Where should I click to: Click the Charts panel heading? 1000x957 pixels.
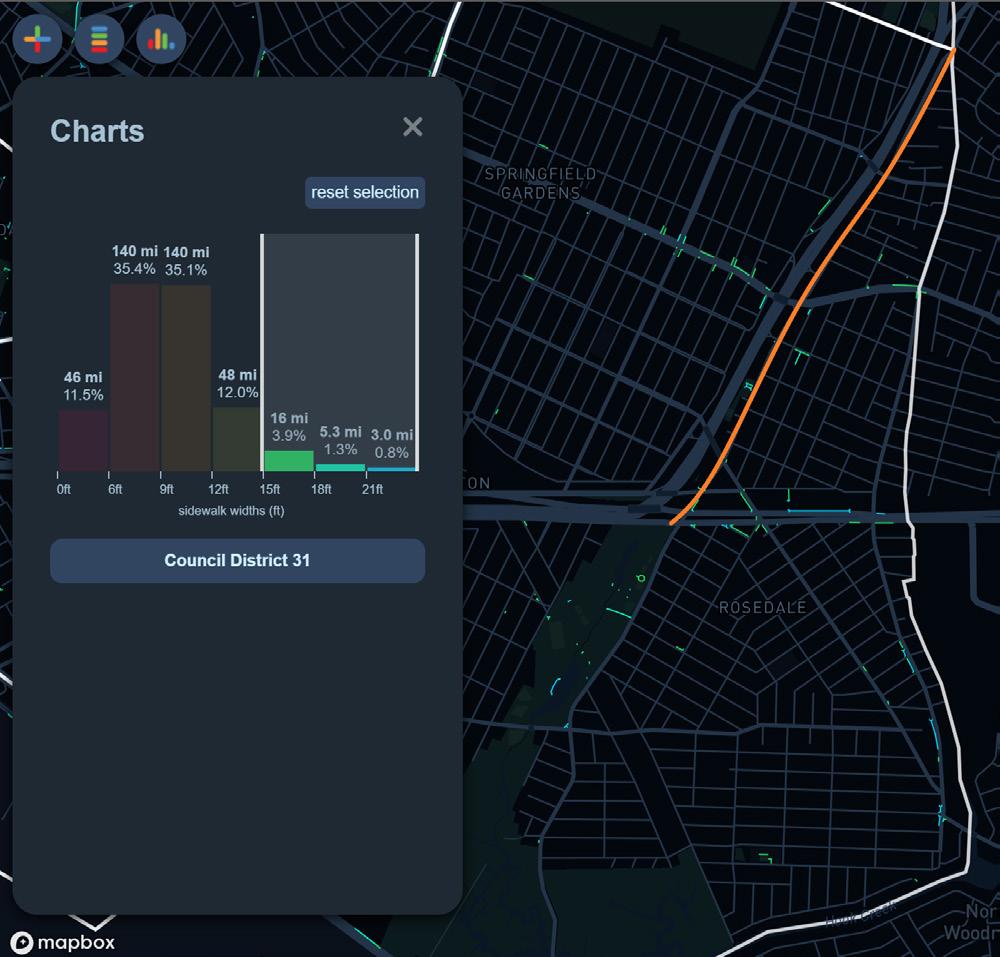(x=97, y=131)
